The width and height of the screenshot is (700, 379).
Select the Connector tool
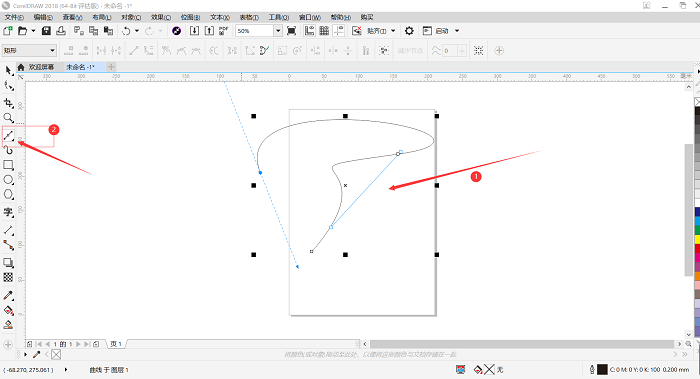[8, 245]
